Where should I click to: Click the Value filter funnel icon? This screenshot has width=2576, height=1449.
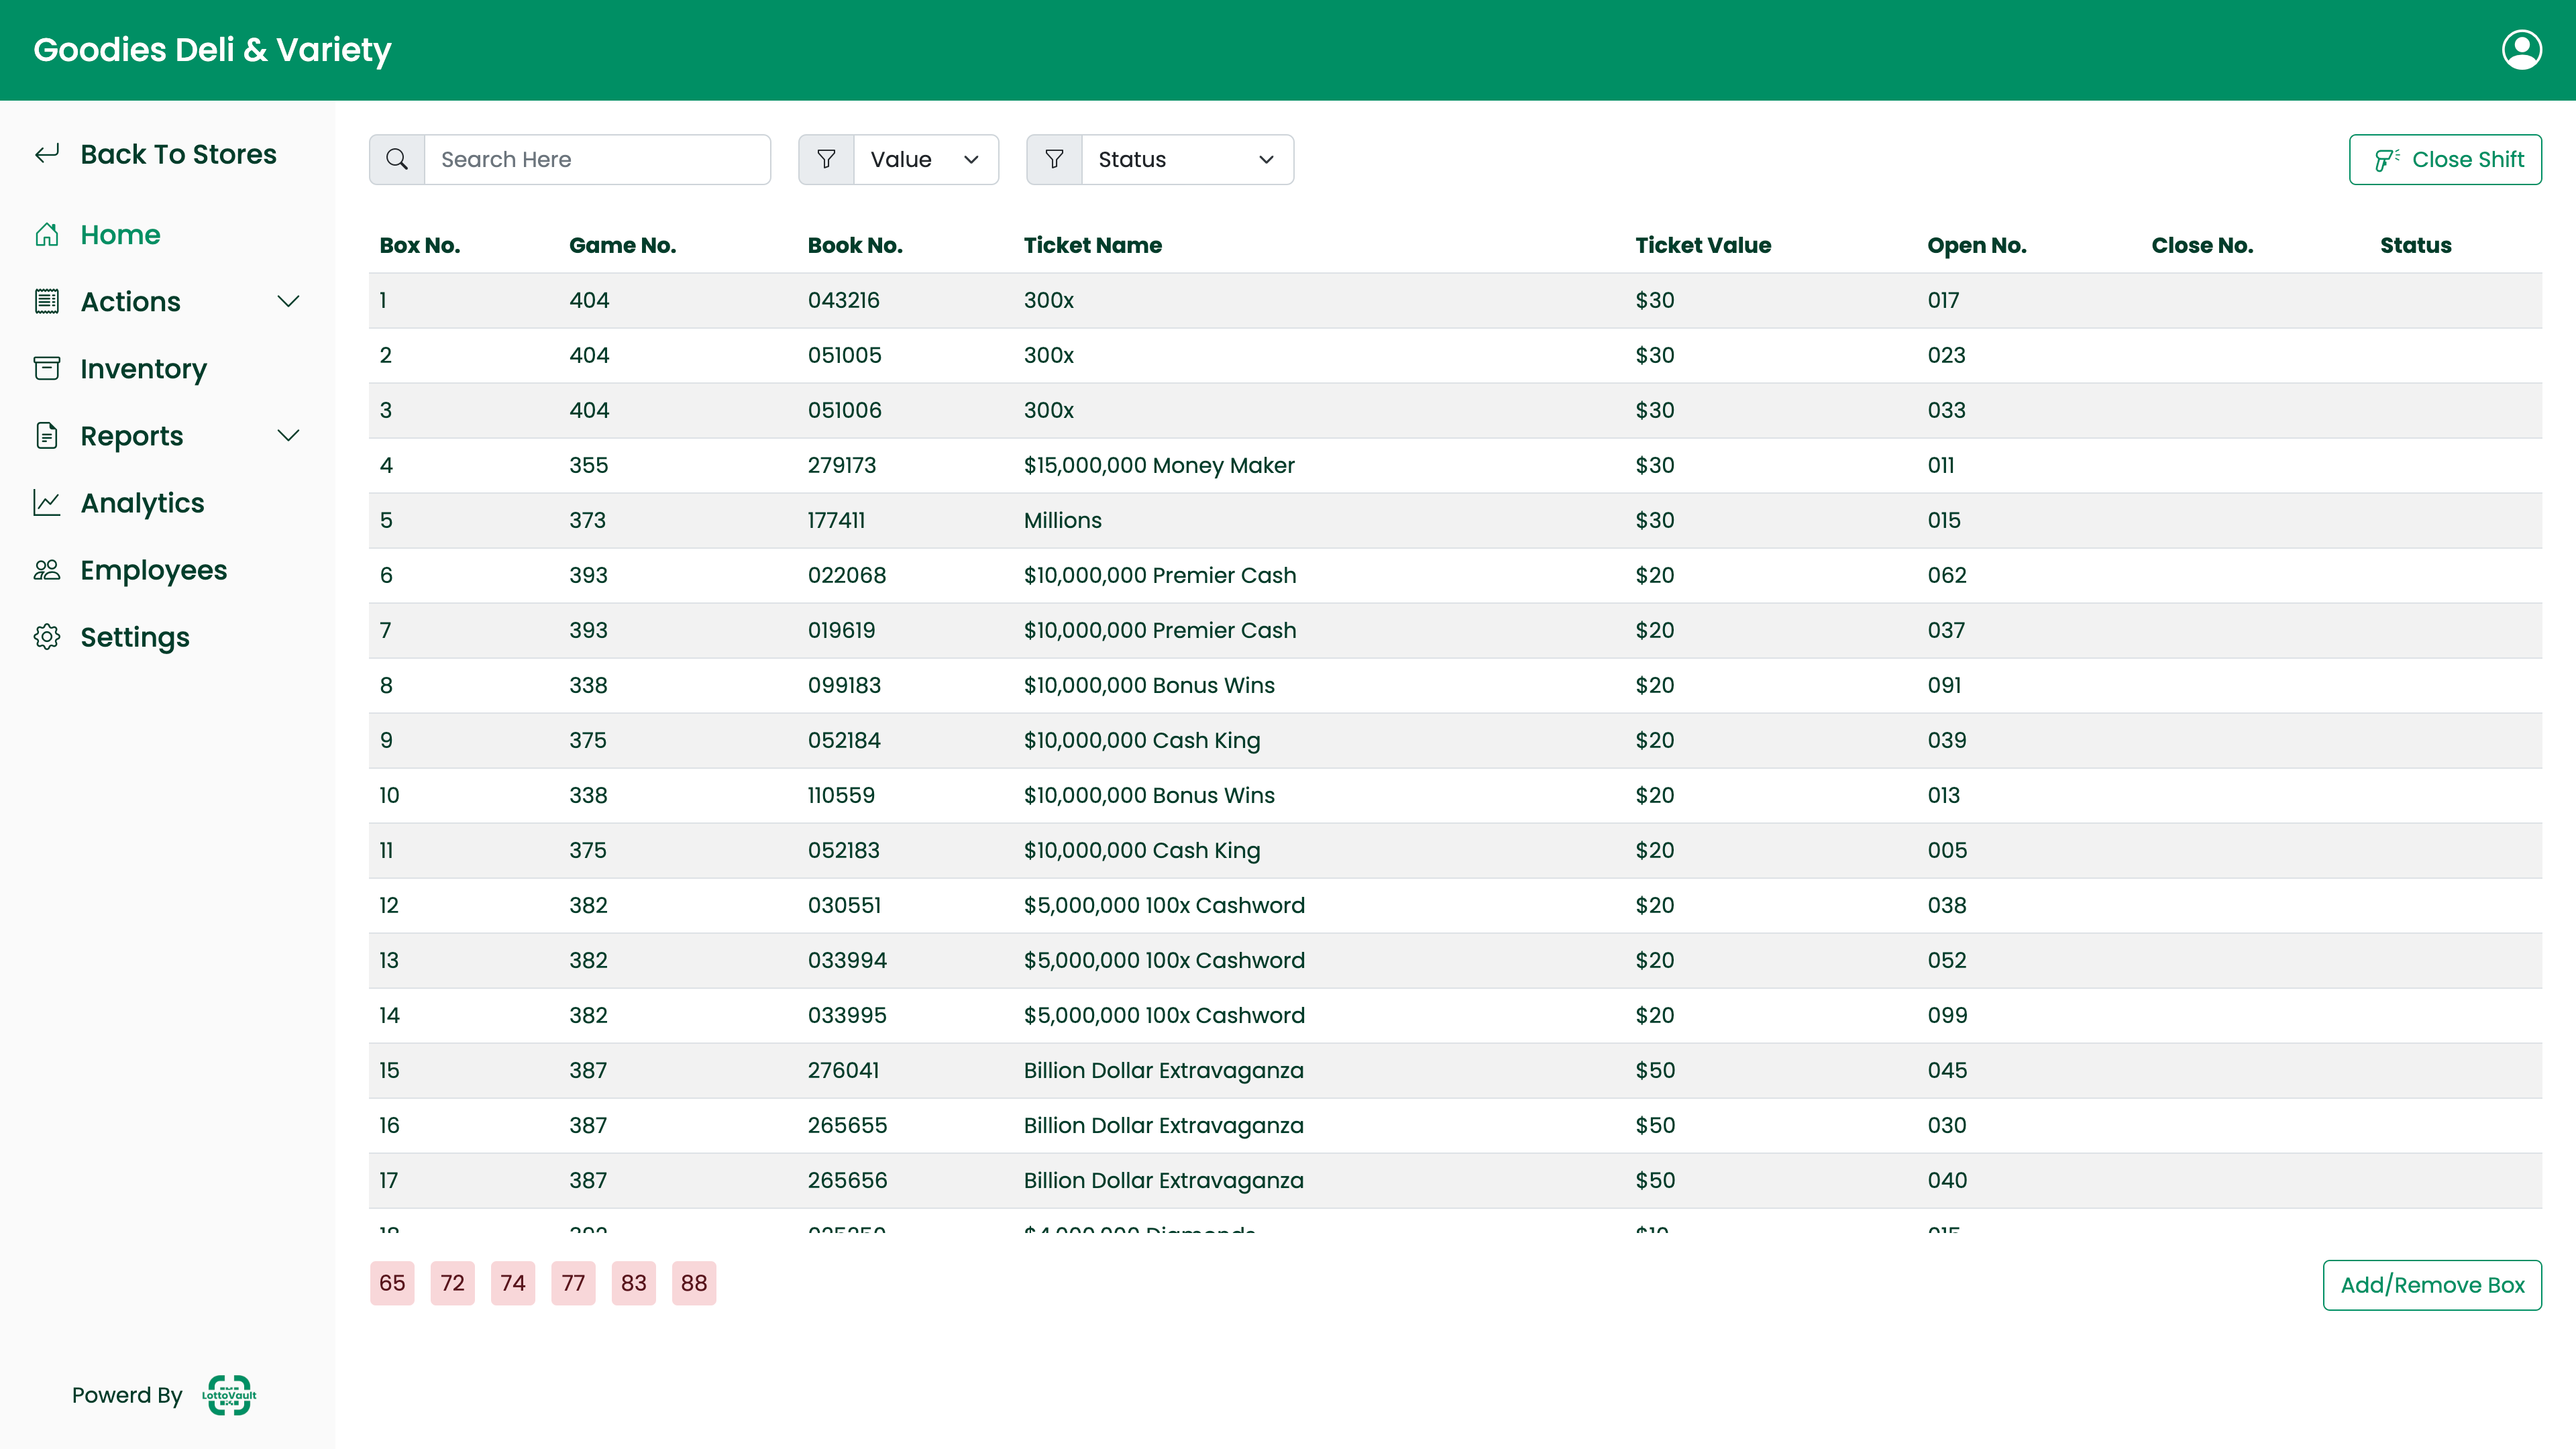click(x=826, y=160)
